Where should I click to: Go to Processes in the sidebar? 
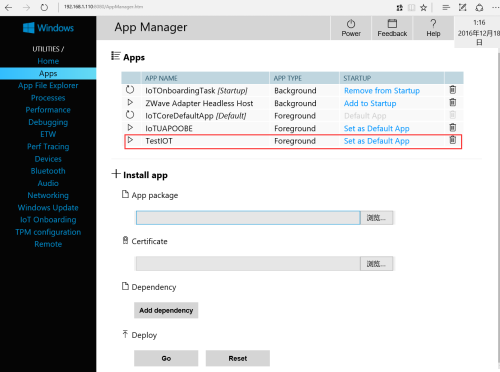pos(48,98)
